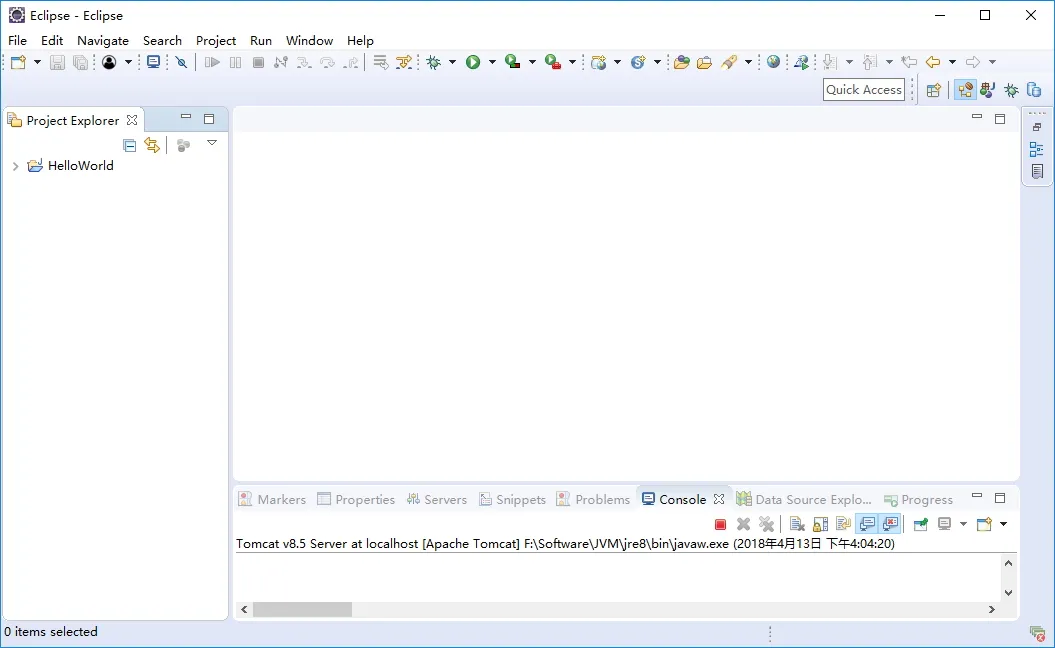Click the black circle profile icon
The width and height of the screenshot is (1055, 648).
click(x=109, y=62)
